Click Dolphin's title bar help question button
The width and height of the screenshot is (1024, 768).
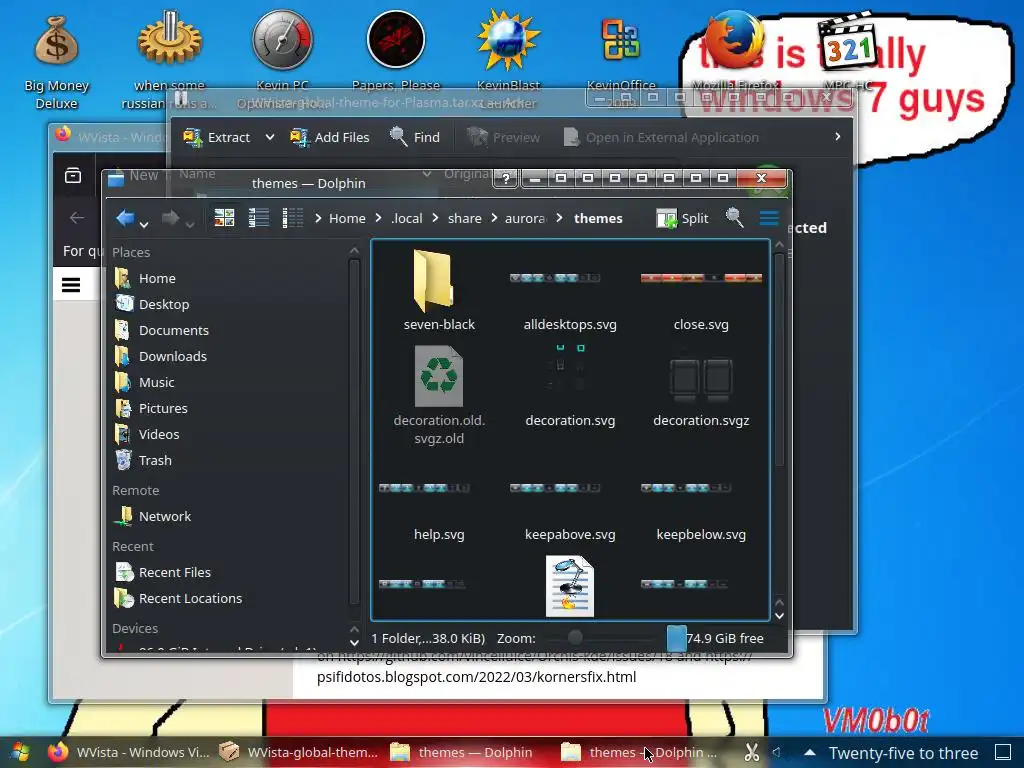505,178
